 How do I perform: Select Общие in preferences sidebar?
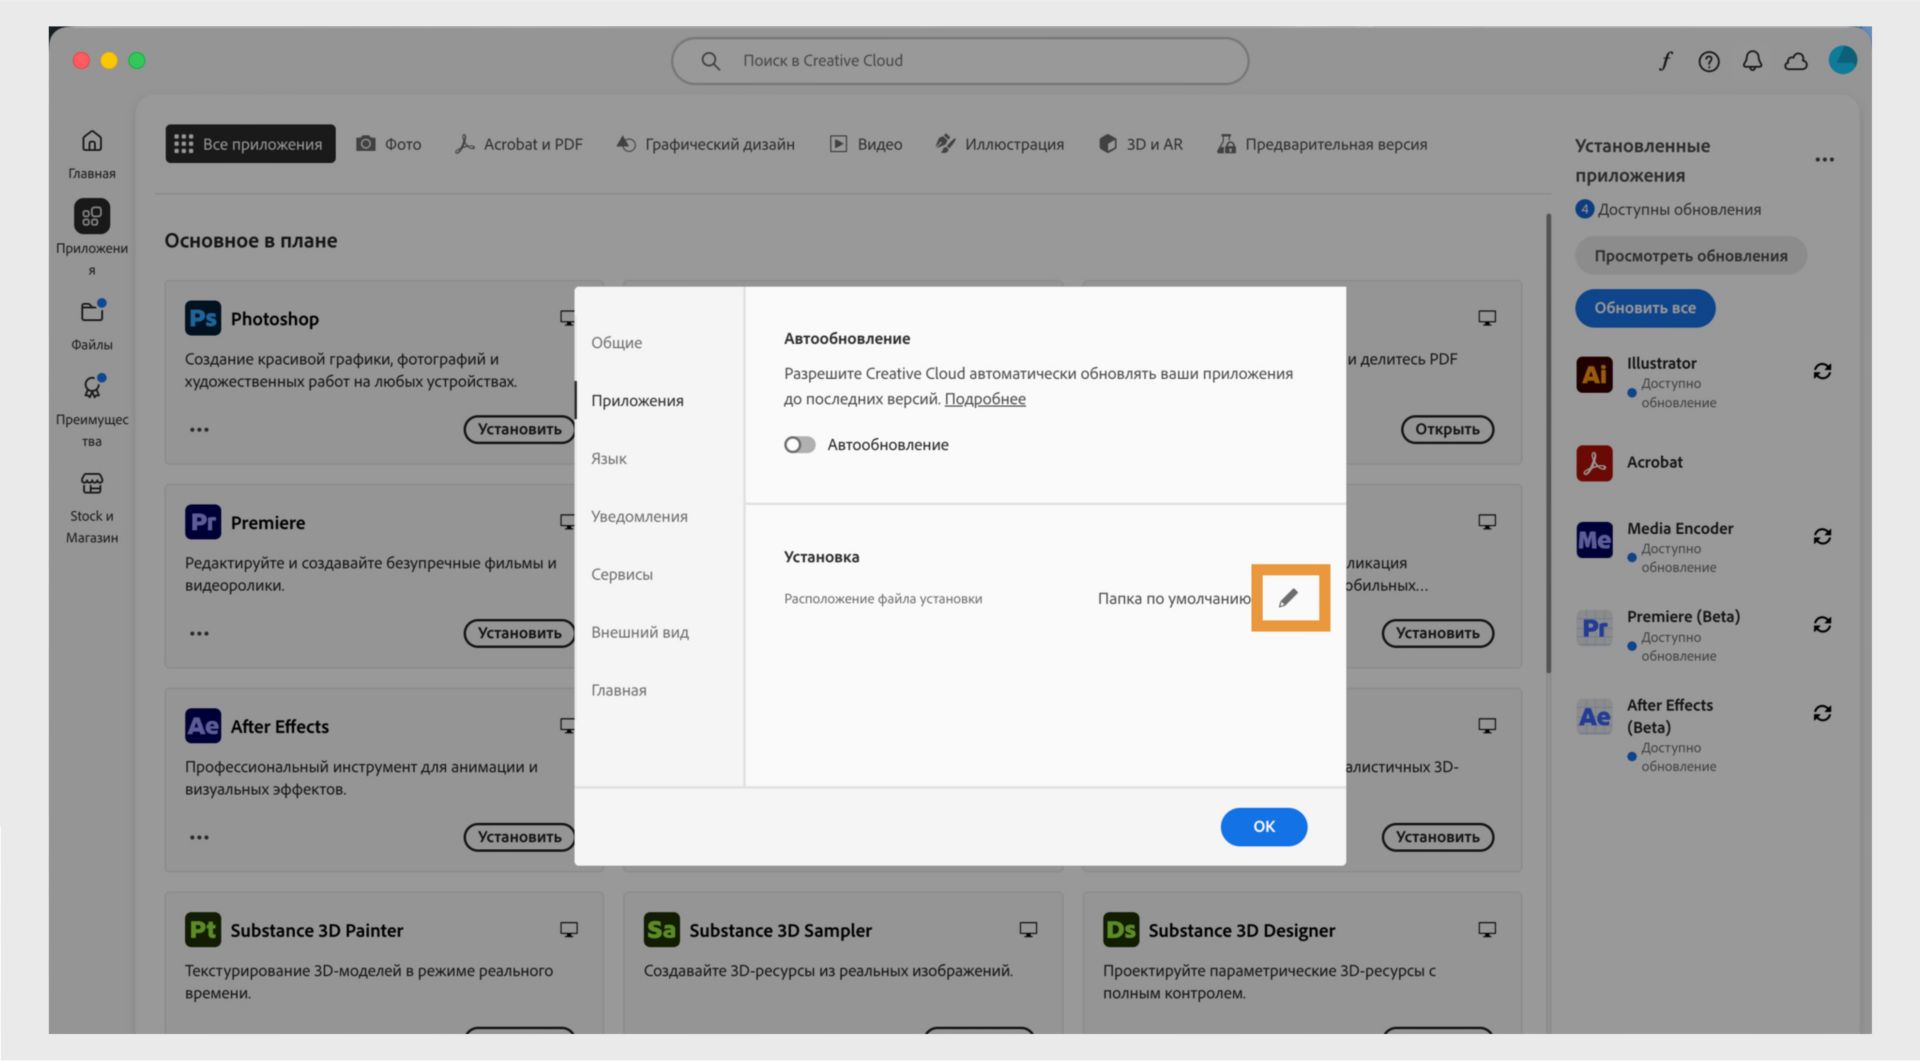coord(616,342)
